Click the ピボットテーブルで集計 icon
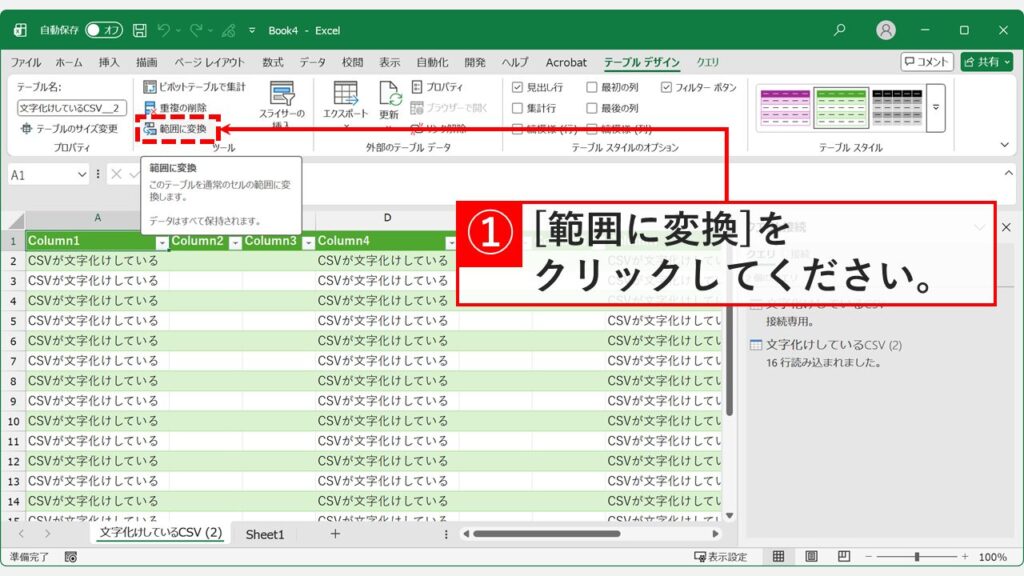This screenshot has width=1024, height=576. tap(152, 87)
